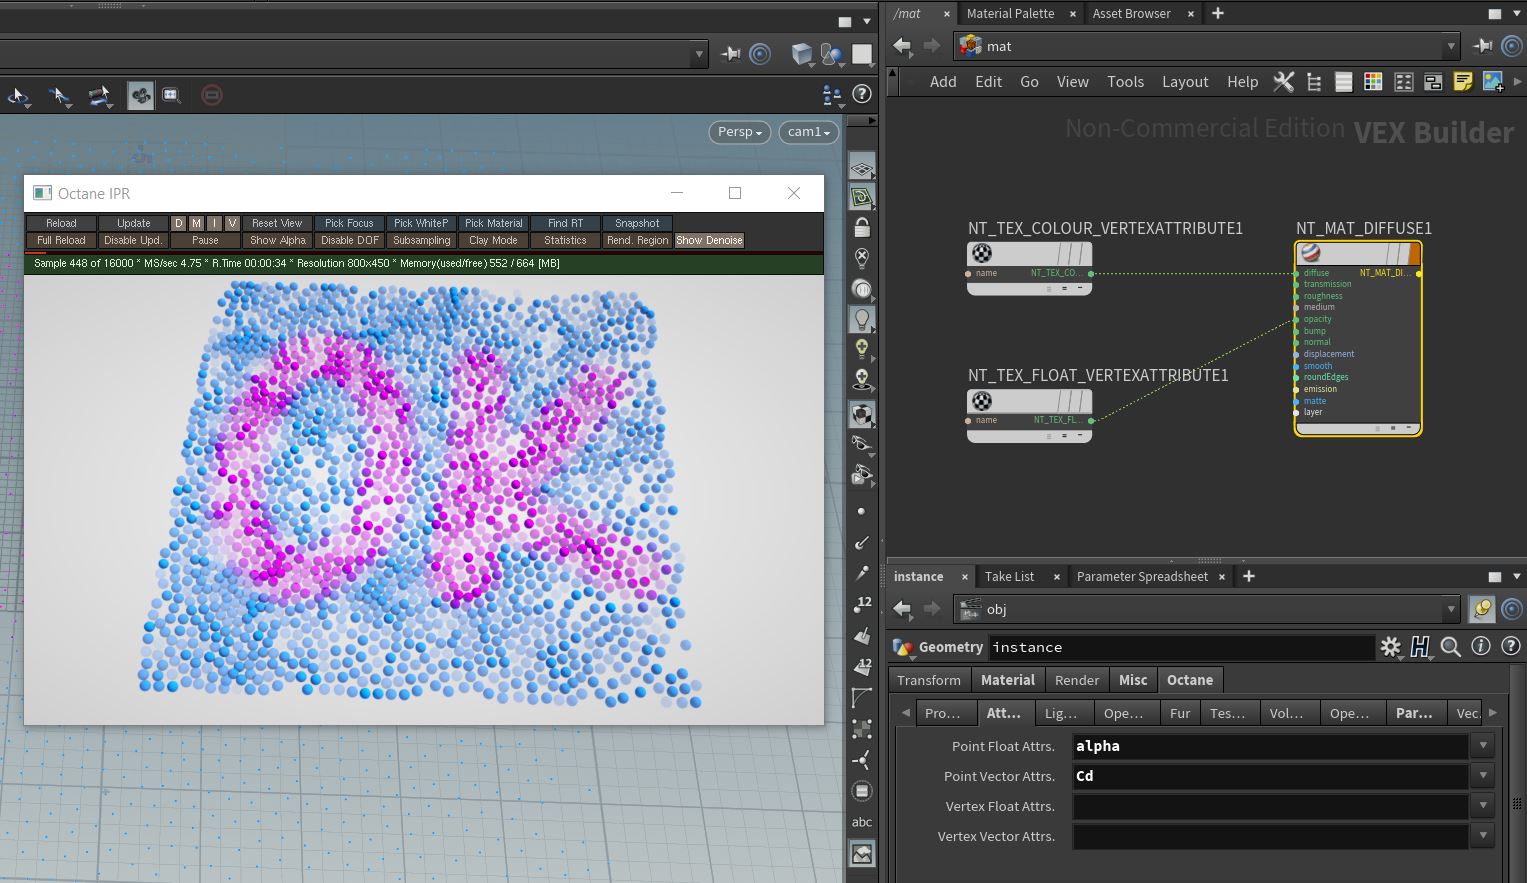Viewport: 1527px width, 883px height.
Task: Click the Snapshot button in Octane IPR
Action: pyautogui.click(x=637, y=223)
